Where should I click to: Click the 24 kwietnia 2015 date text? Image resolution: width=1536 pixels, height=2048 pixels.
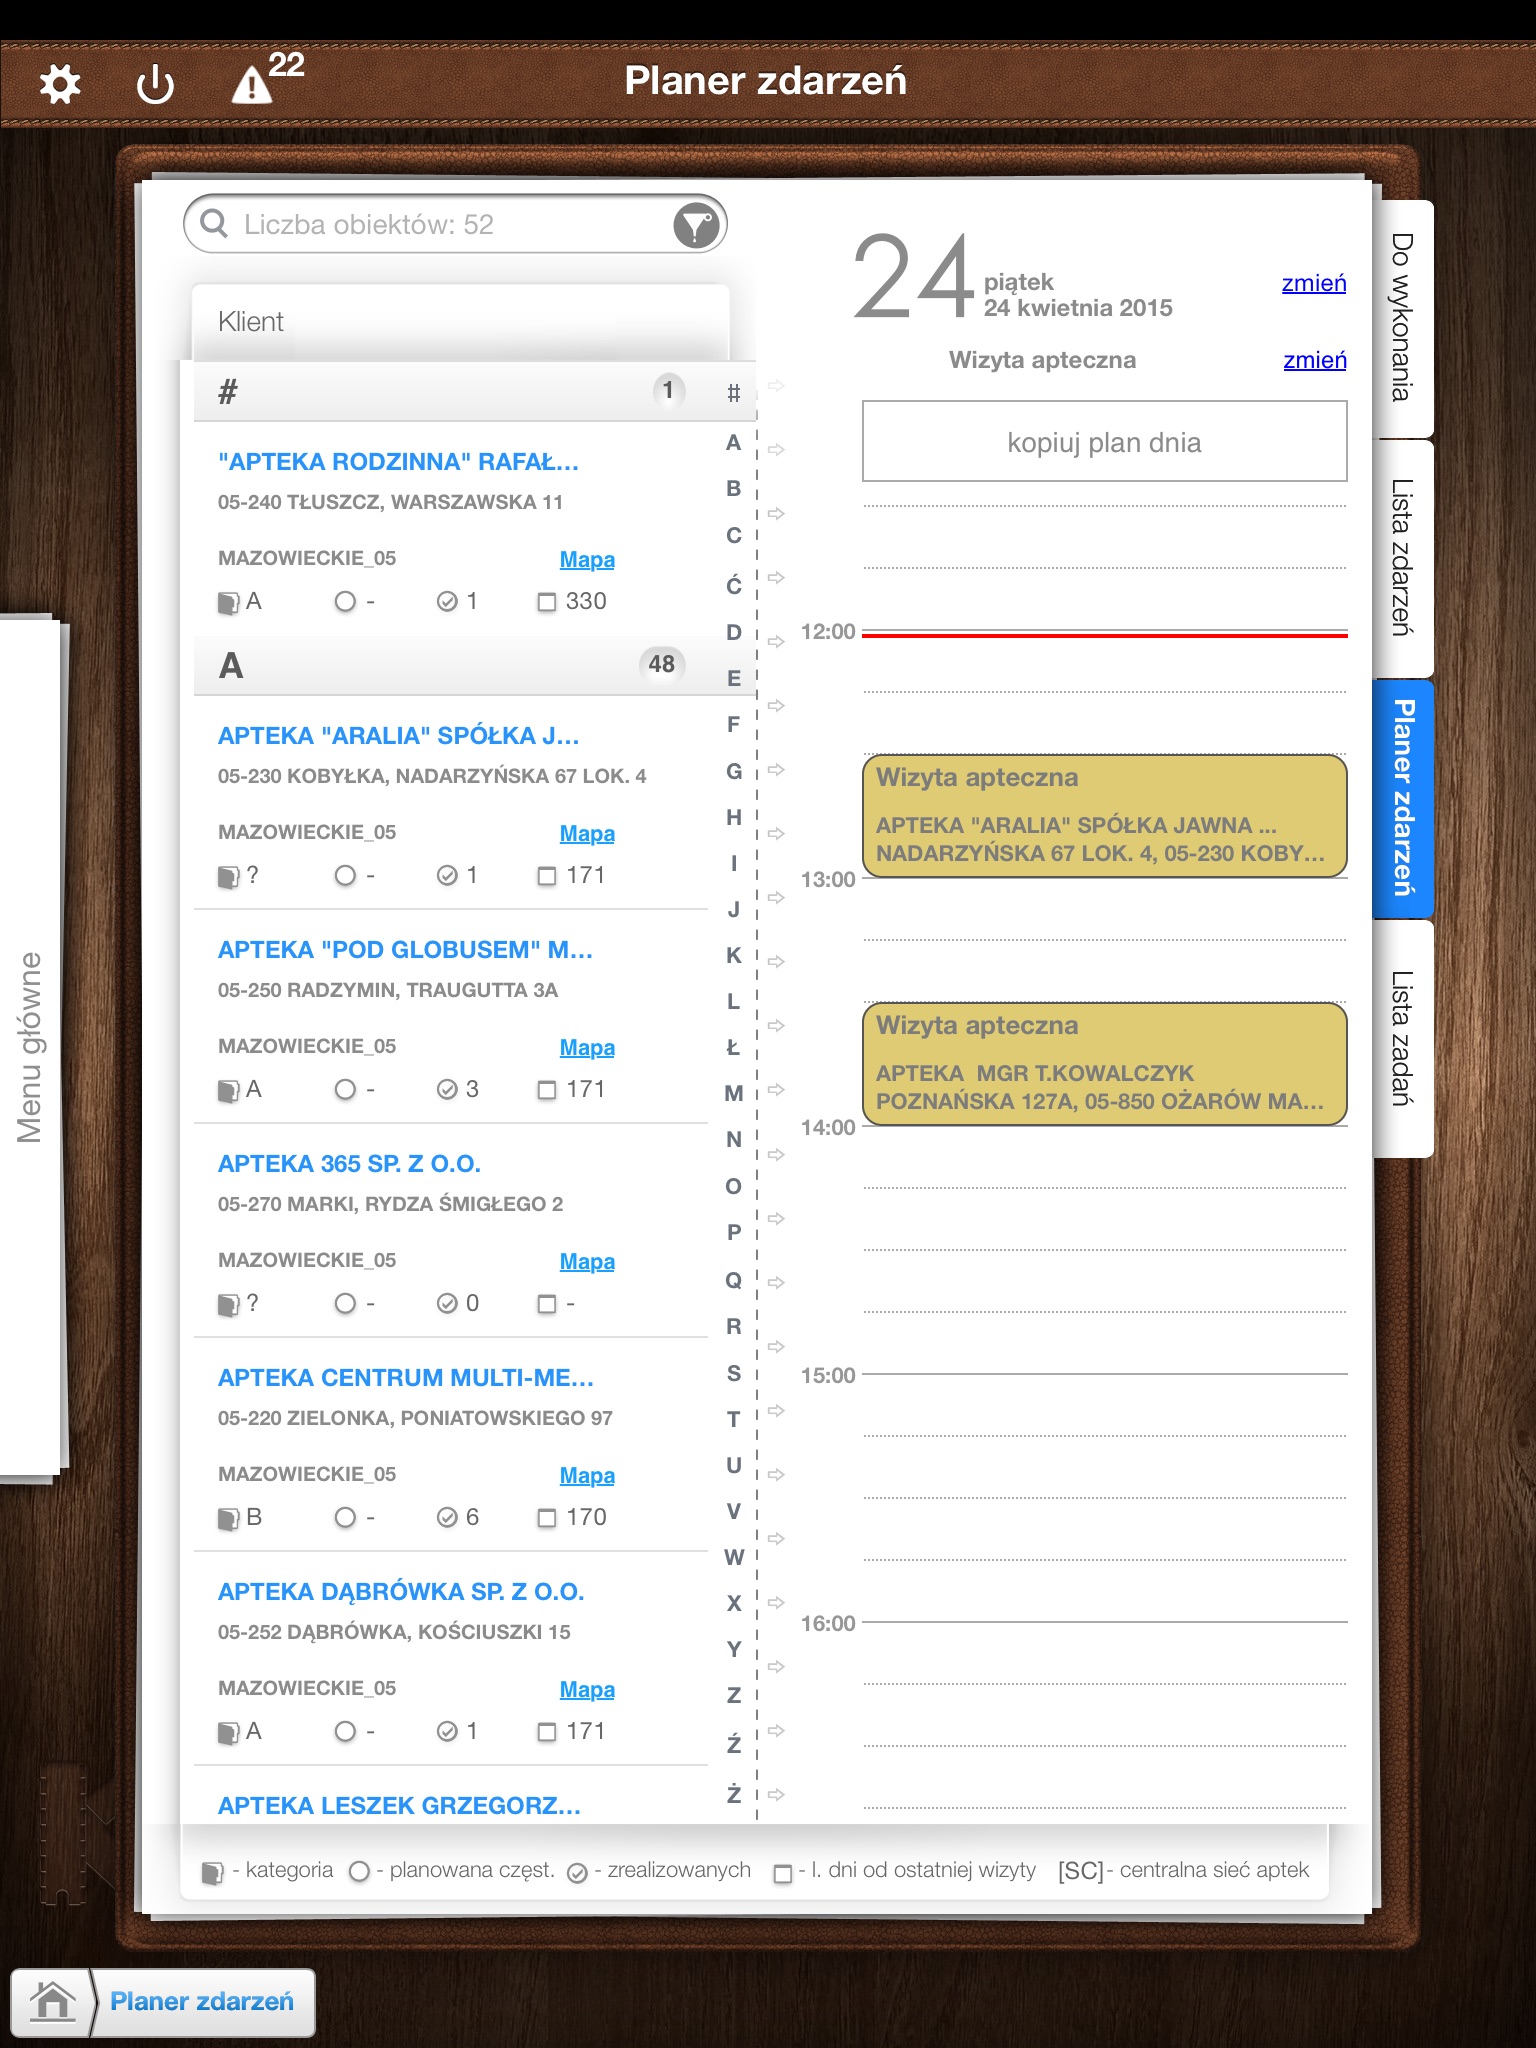click(1078, 308)
